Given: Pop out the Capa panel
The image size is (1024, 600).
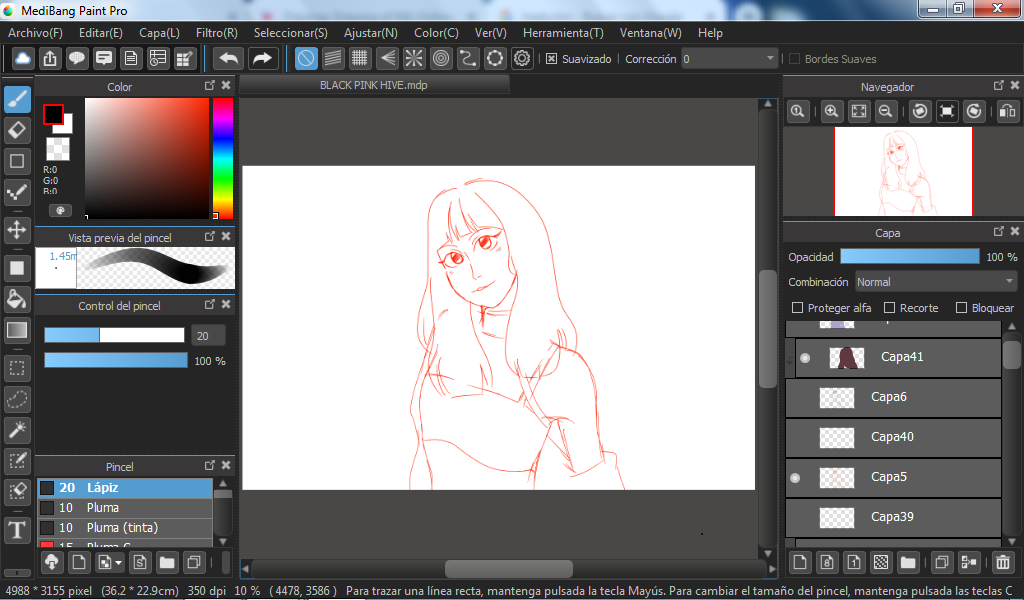Looking at the screenshot, I should pos(999,232).
